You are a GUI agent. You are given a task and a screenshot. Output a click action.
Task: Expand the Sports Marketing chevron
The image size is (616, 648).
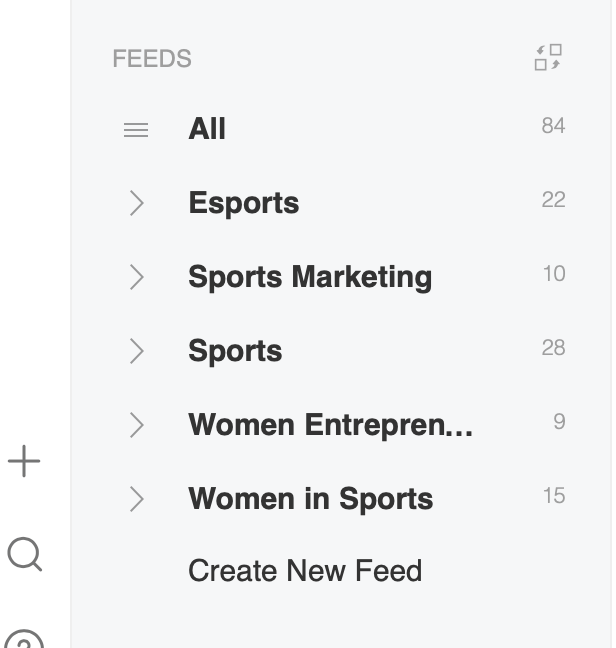coord(137,277)
